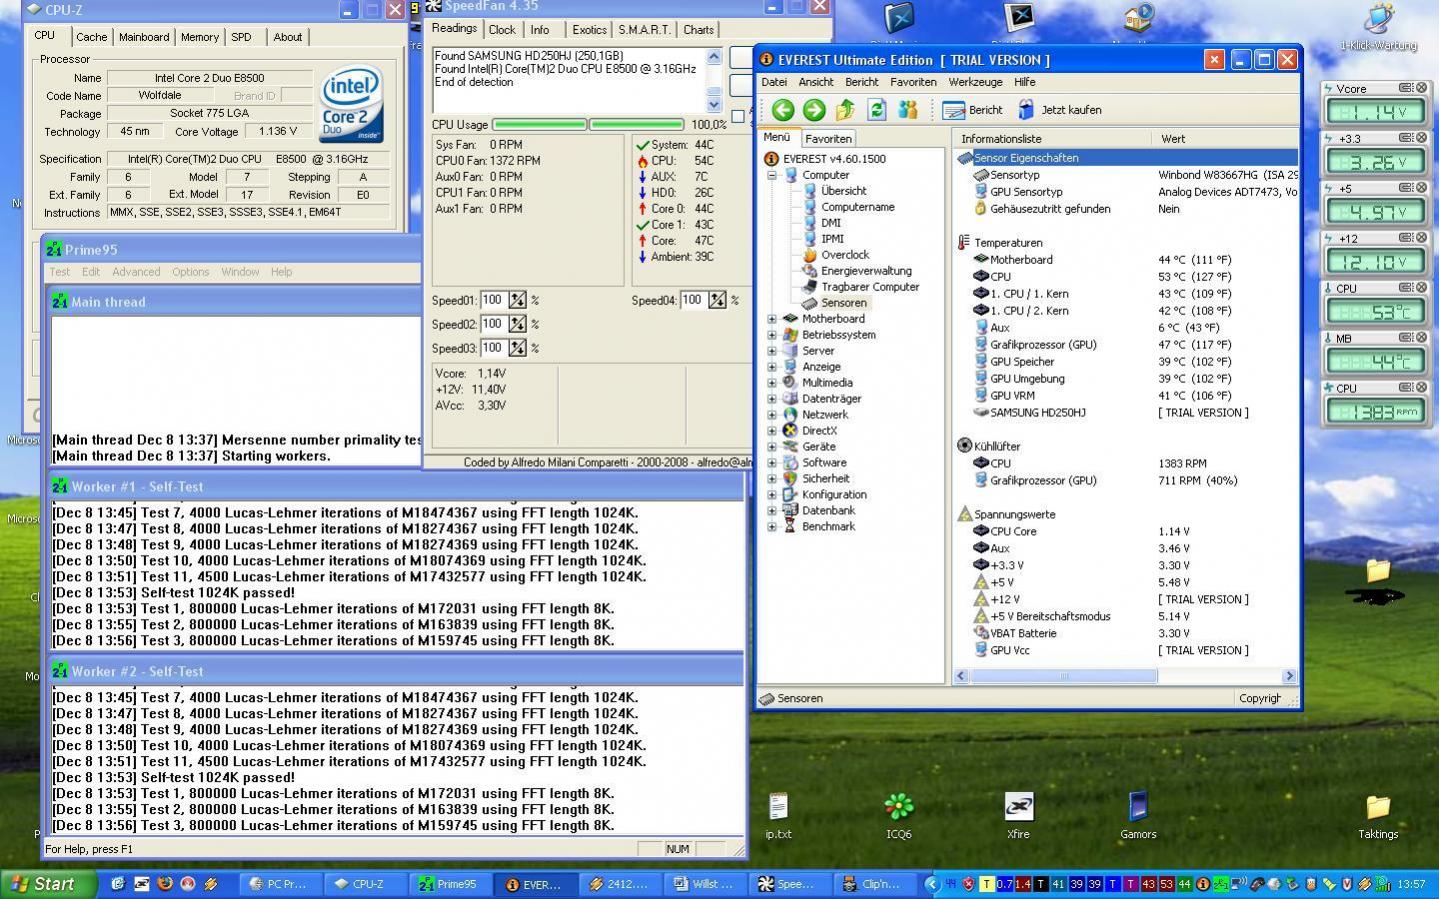Open Options menu in Prime95
Image resolution: width=1439 pixels, height=899 pixels.
(190, 272)
